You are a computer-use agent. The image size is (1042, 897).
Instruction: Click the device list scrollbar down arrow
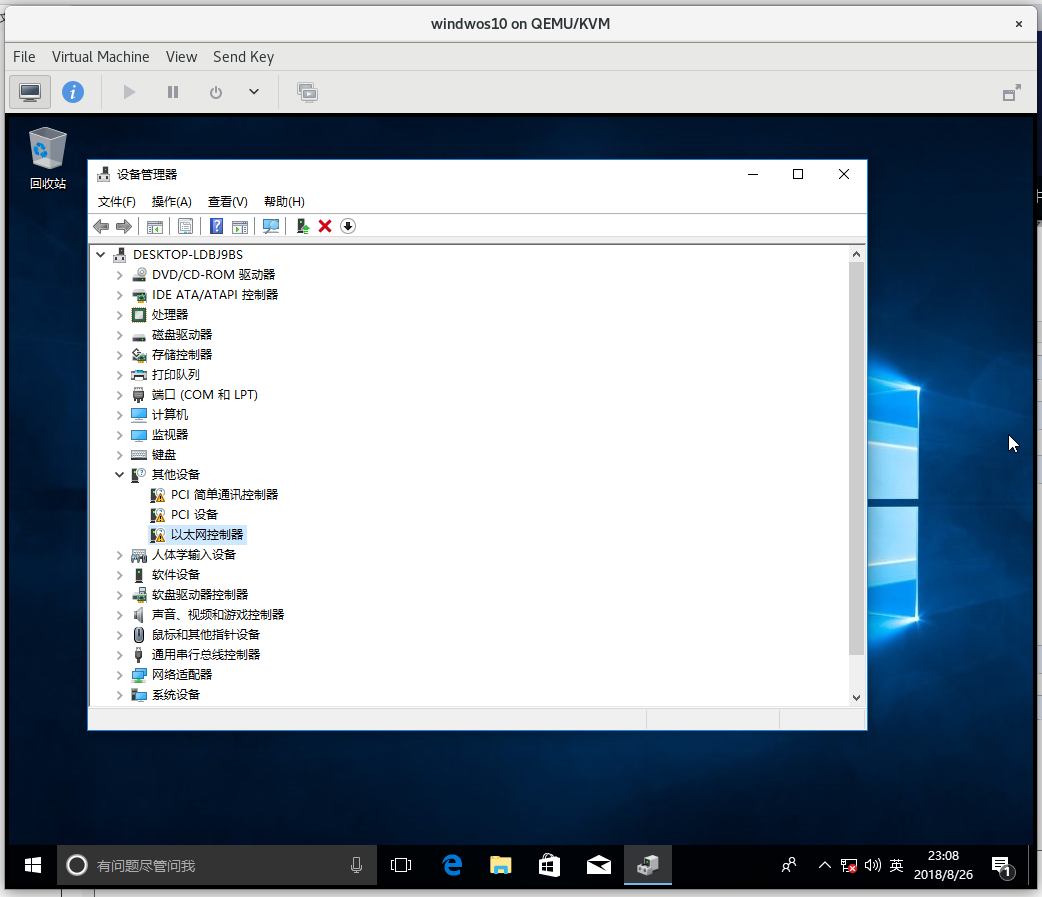(856, 698)
